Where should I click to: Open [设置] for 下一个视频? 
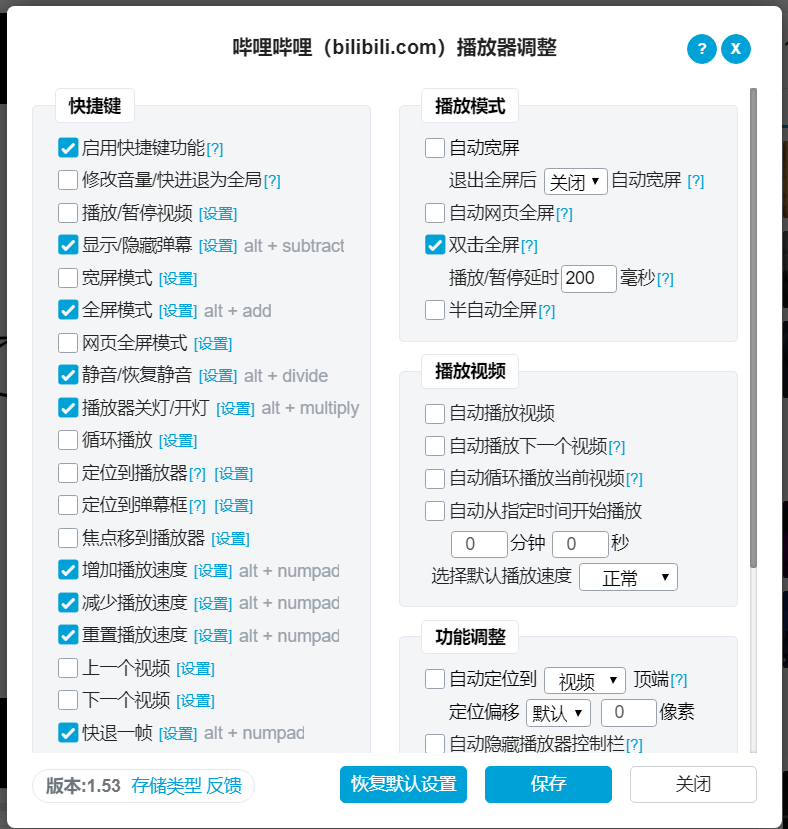point(195,702)
